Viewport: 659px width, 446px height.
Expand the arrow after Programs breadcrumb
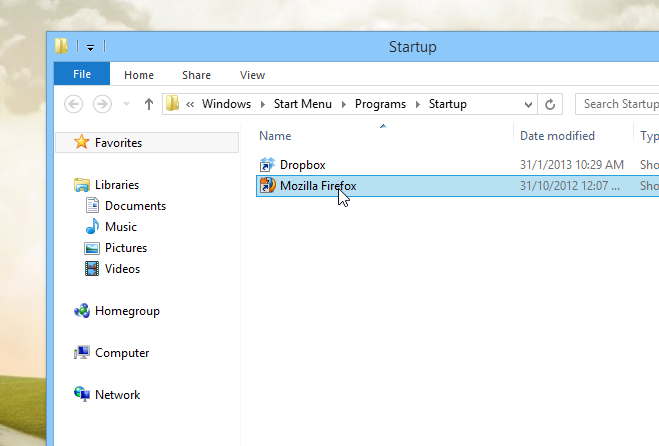(418, 104)
